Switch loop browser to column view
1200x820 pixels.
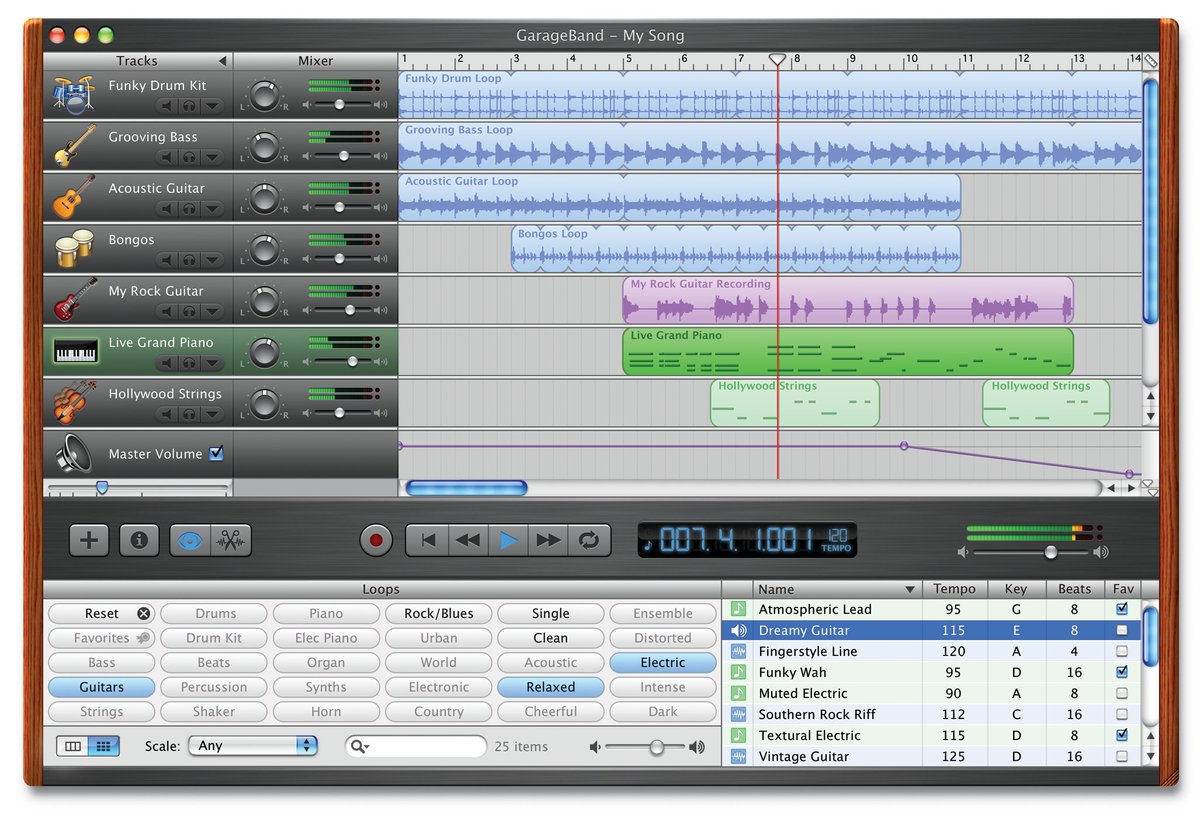[72, 746]
